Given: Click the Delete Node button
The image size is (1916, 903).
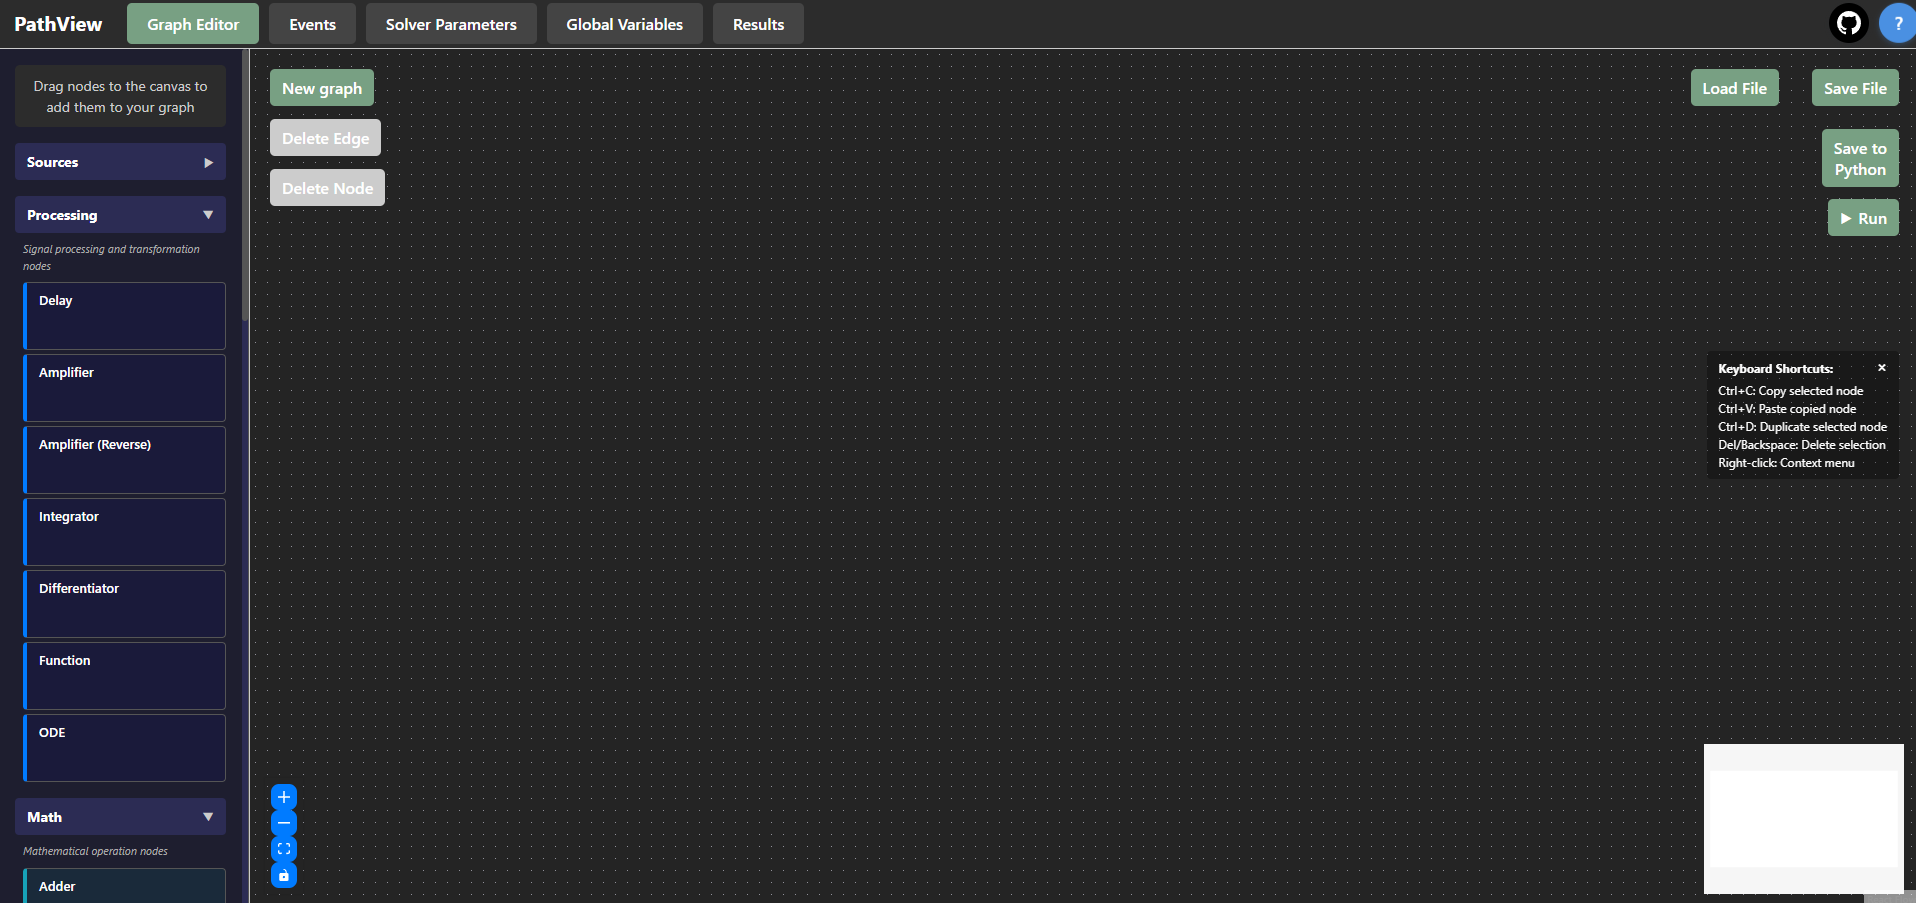Looking at the screenshot, I should pyautogui.click(x=327, y=188).
